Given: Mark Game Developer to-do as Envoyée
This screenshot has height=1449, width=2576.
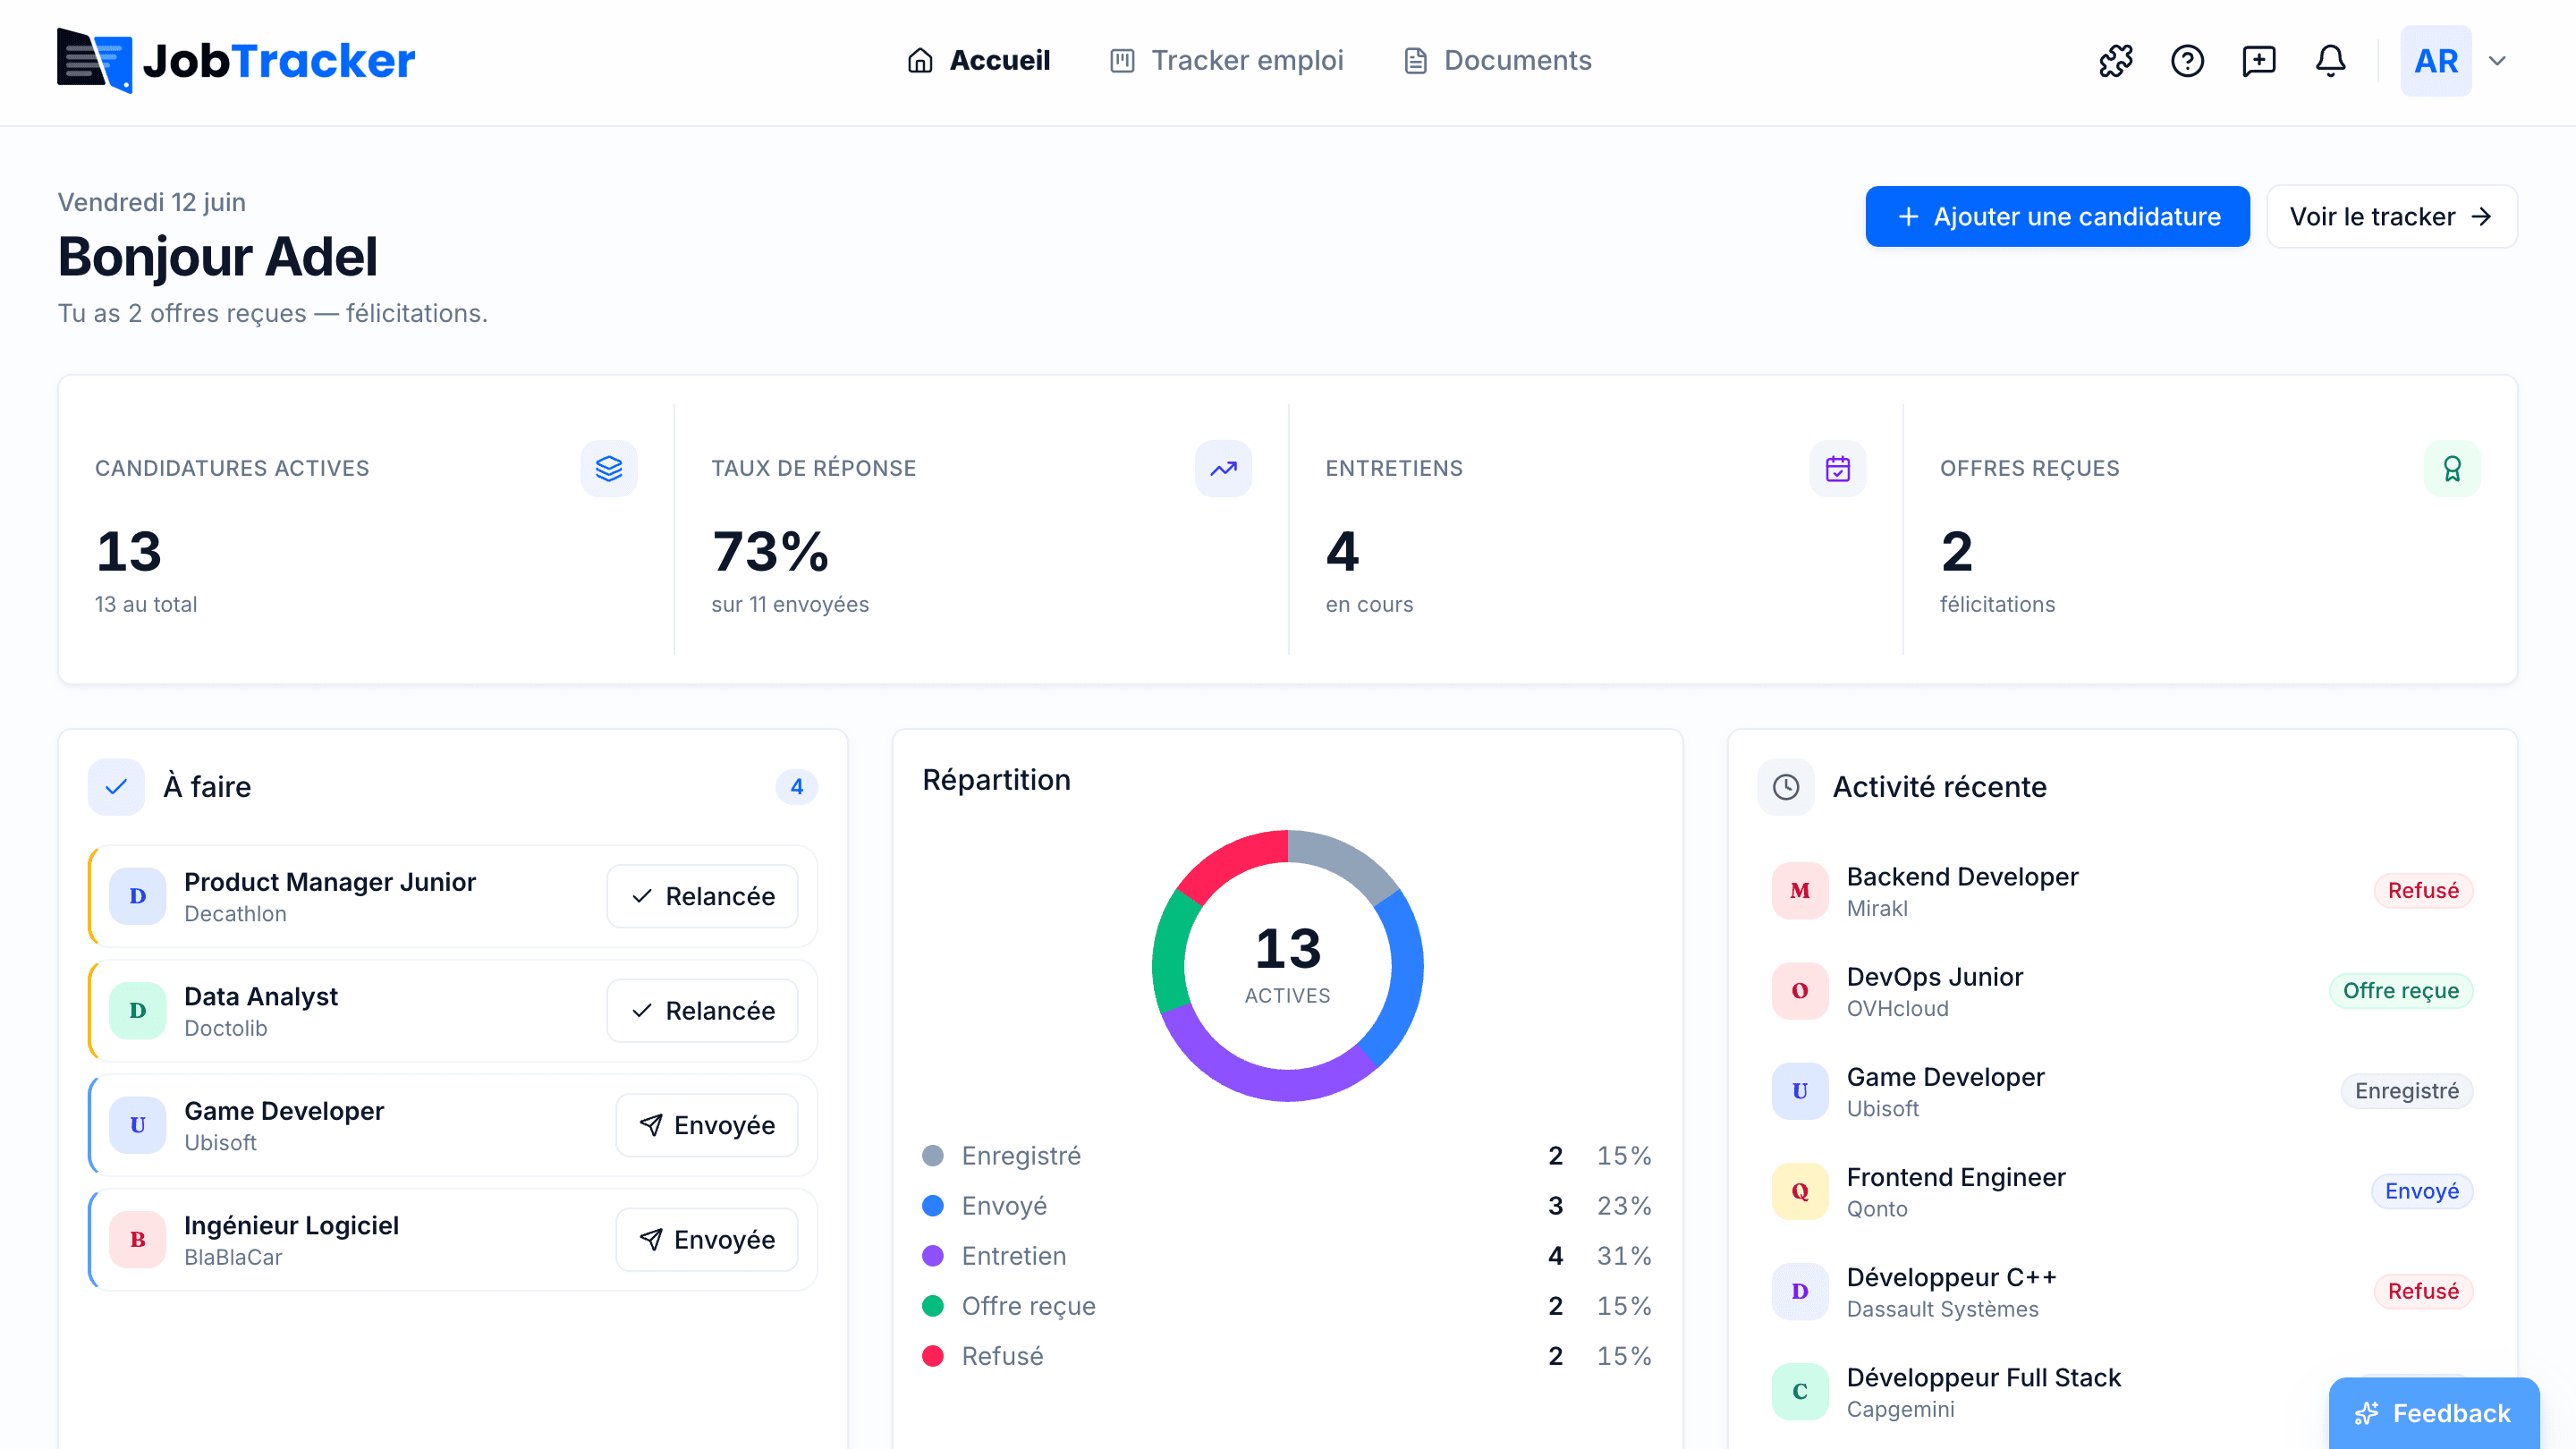Looking at the screenshot, I should 707,1125.
